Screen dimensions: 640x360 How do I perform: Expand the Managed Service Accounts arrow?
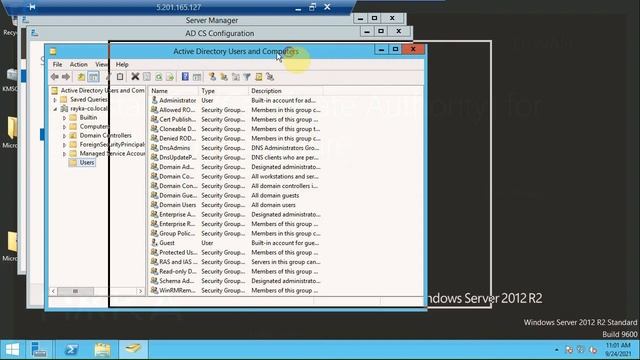[x=64, y=154]
